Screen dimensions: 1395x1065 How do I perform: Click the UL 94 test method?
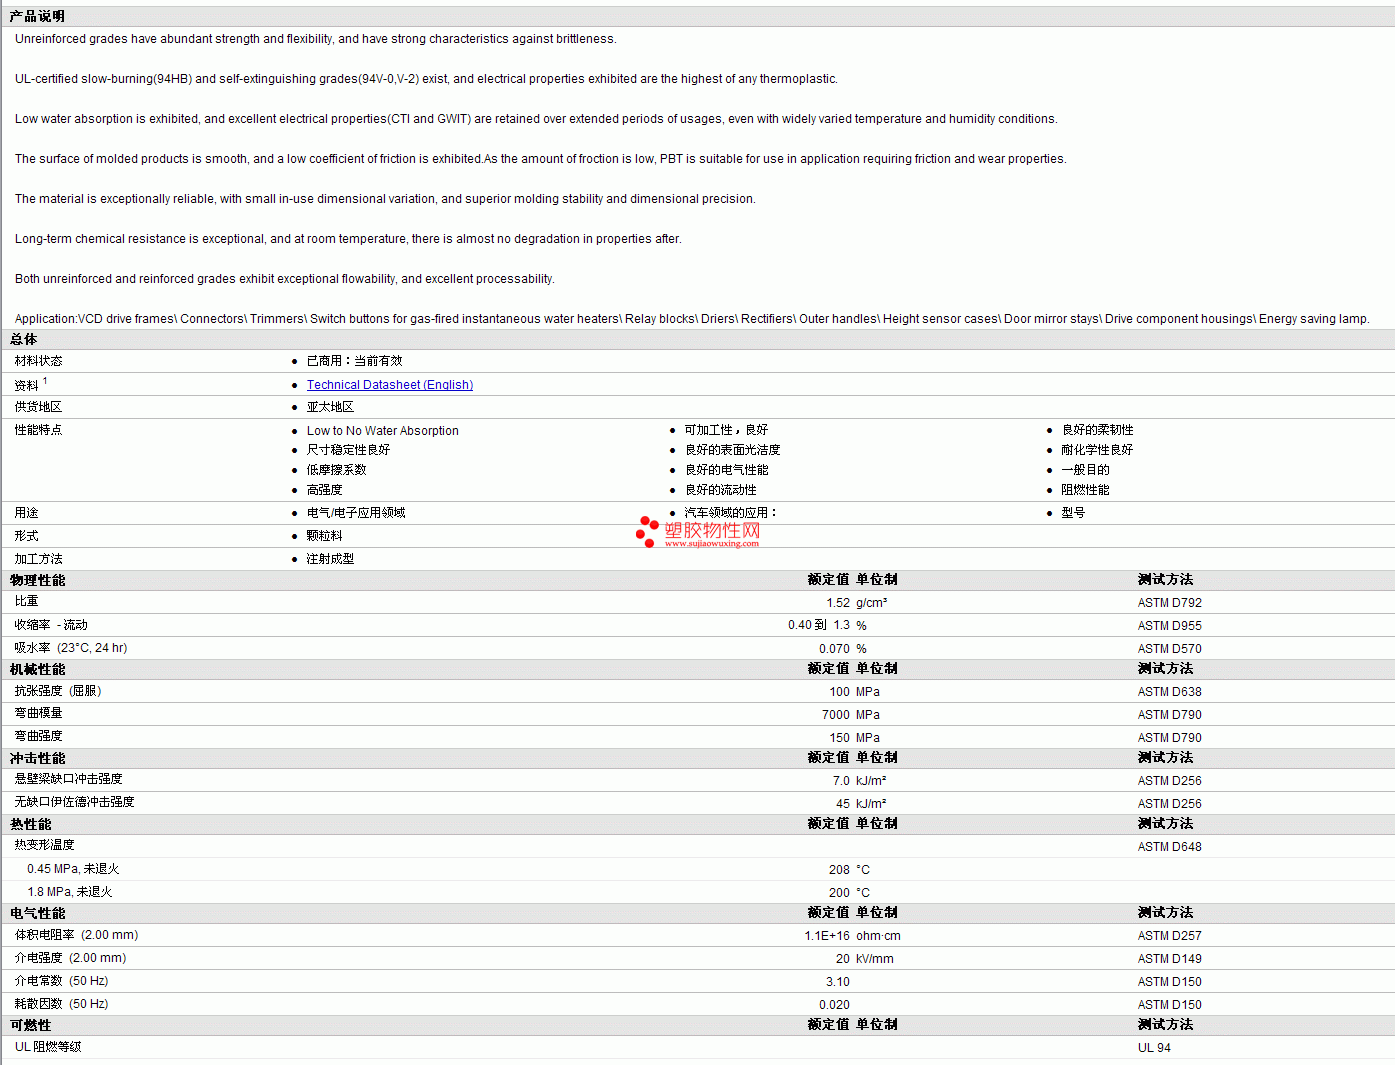(1154, 1048)
